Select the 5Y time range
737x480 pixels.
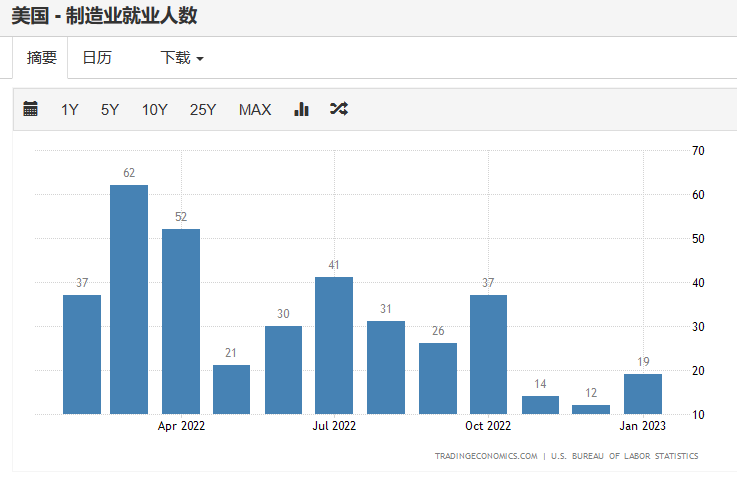pos(110,110)
